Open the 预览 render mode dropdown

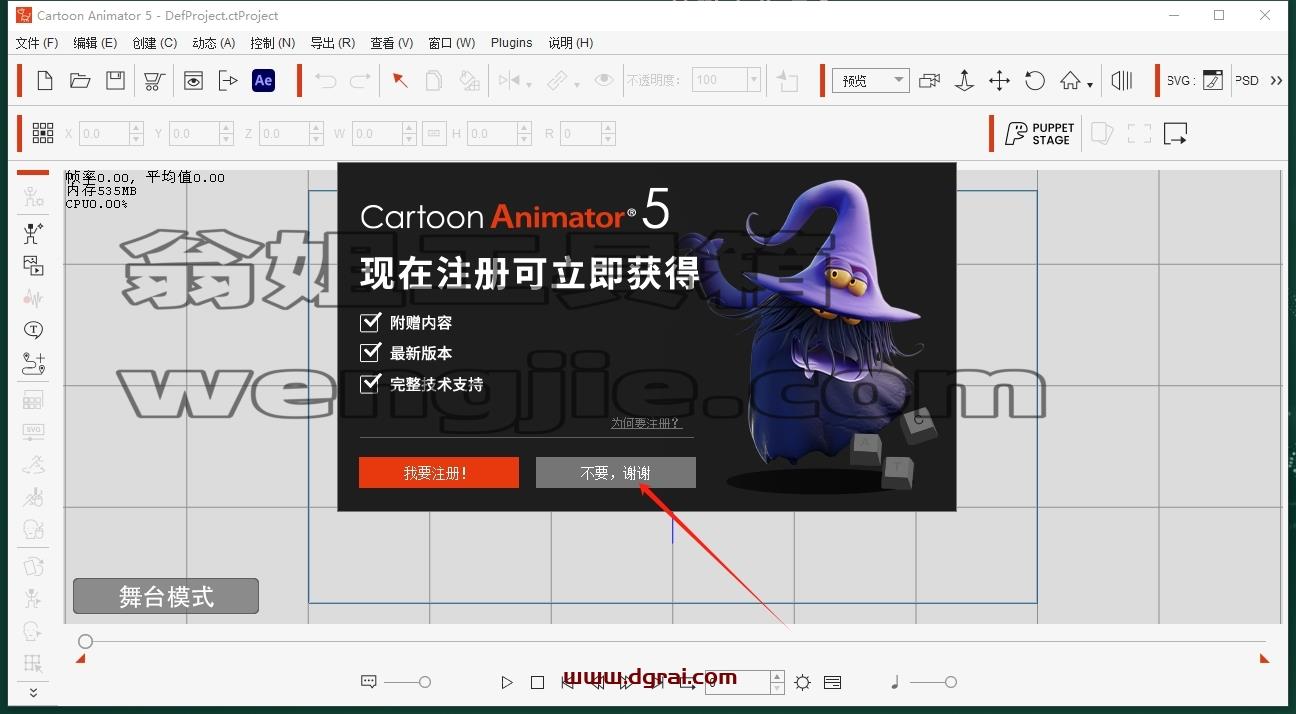point(871,81)
